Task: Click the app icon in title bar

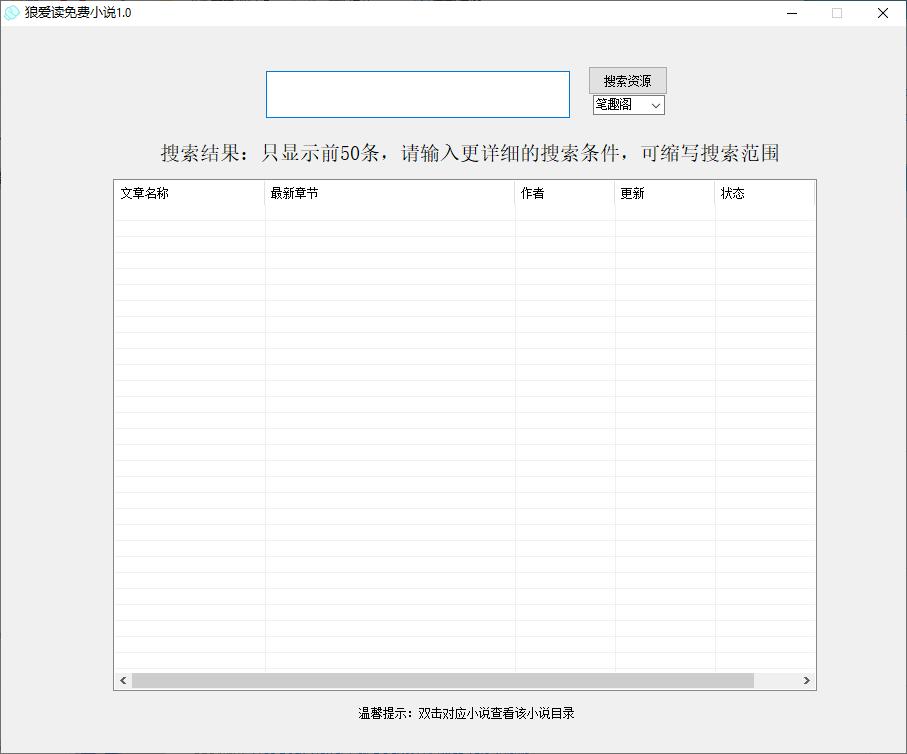Action: click(12, 13)
